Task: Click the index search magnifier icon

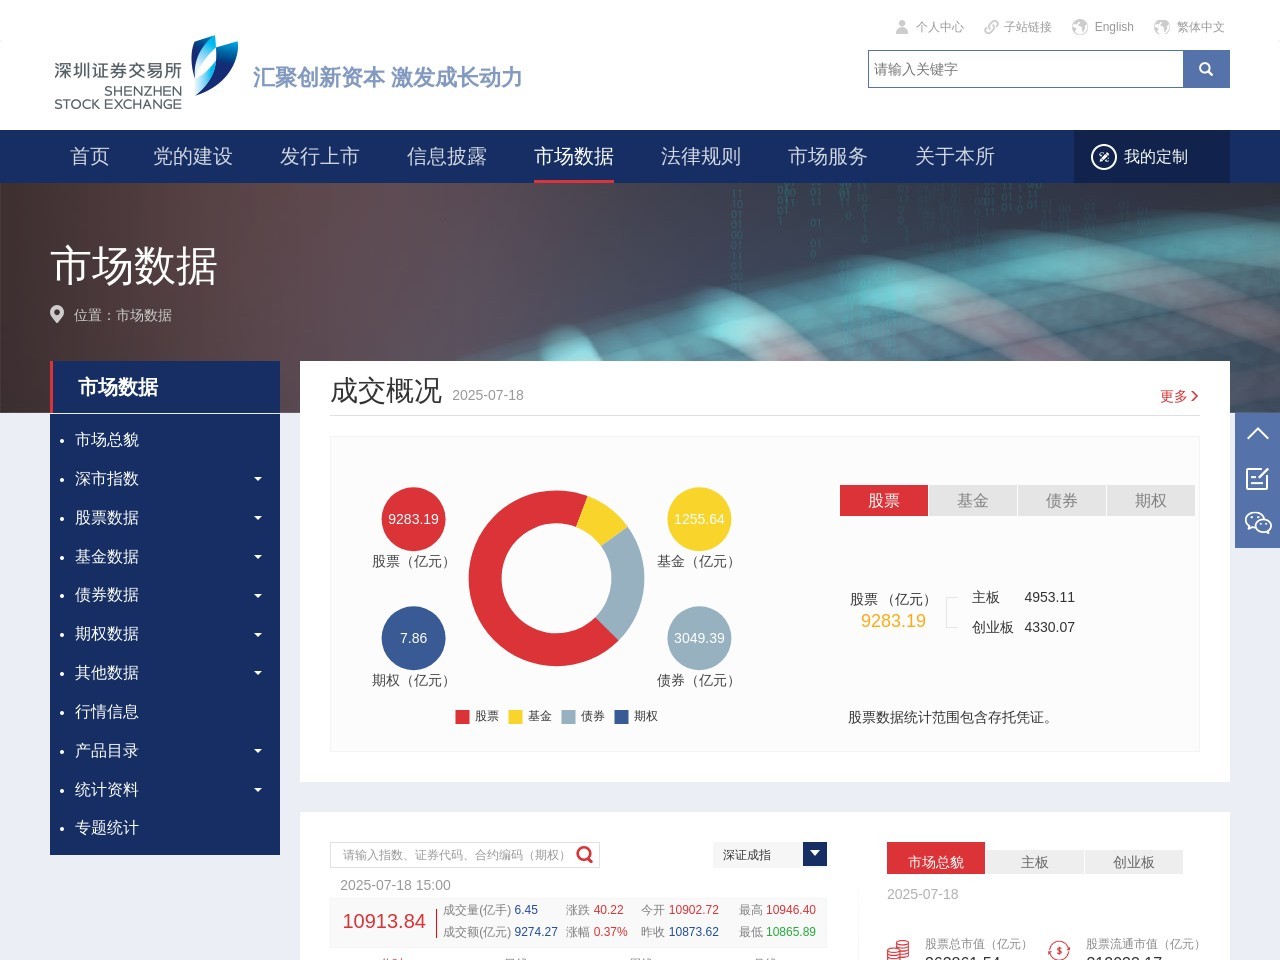Action: tap(585, 855)
